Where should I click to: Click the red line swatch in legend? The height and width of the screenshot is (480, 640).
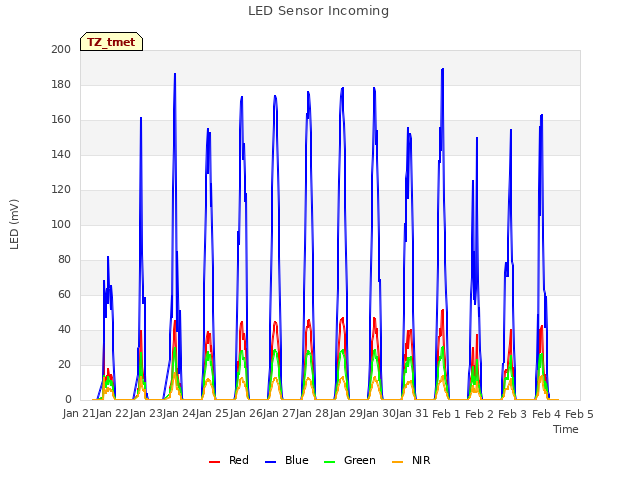(x=214, y=462)
